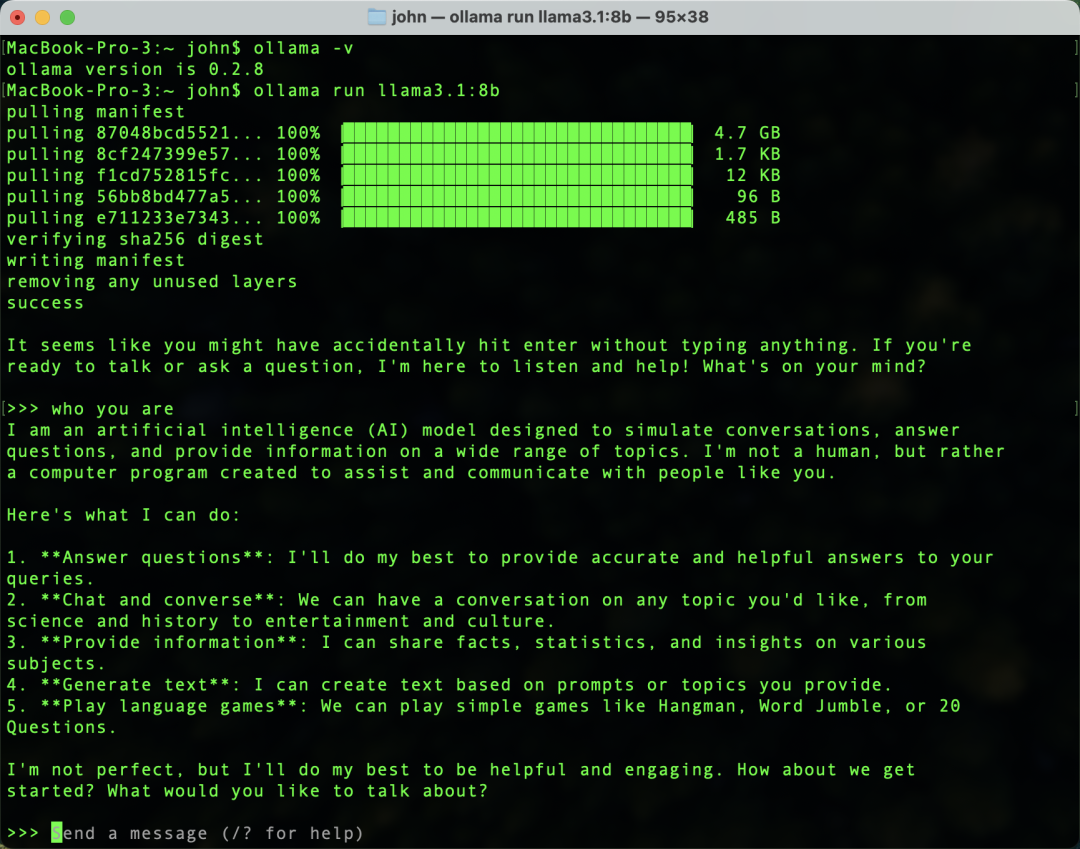
Task: Click the progress bar for f1cd752815fc
Action: click(517, 176)
